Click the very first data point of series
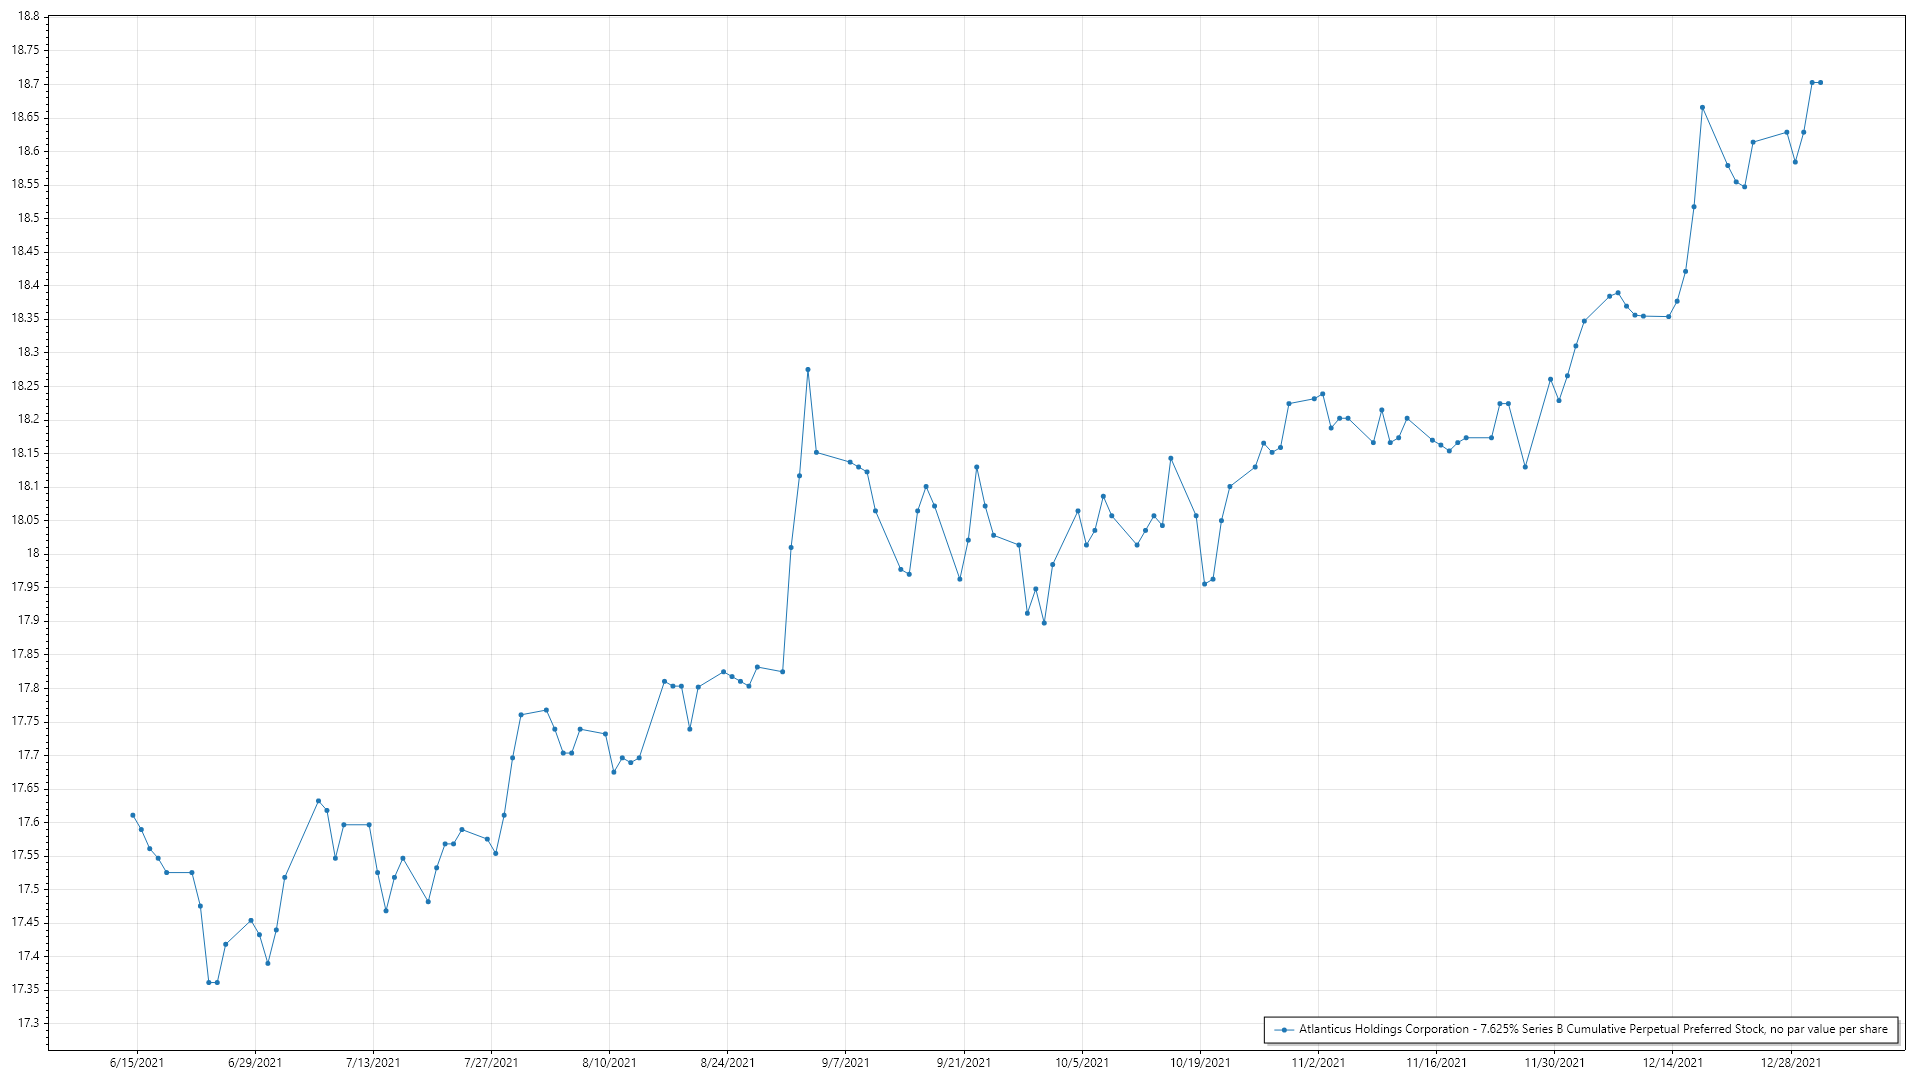 tap(133, 815)
